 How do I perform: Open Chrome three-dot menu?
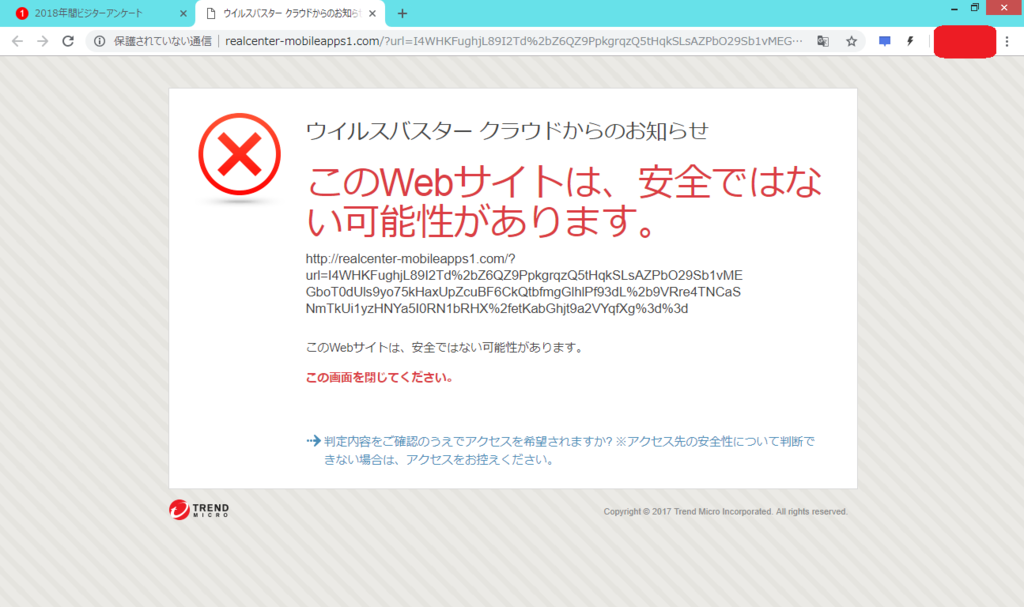pos(1007,41)
